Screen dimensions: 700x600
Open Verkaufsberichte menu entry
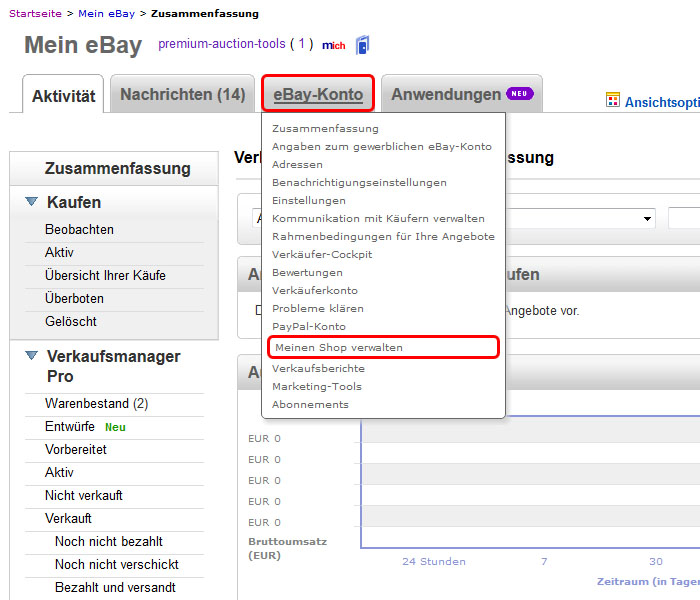(x=318, y=368)
